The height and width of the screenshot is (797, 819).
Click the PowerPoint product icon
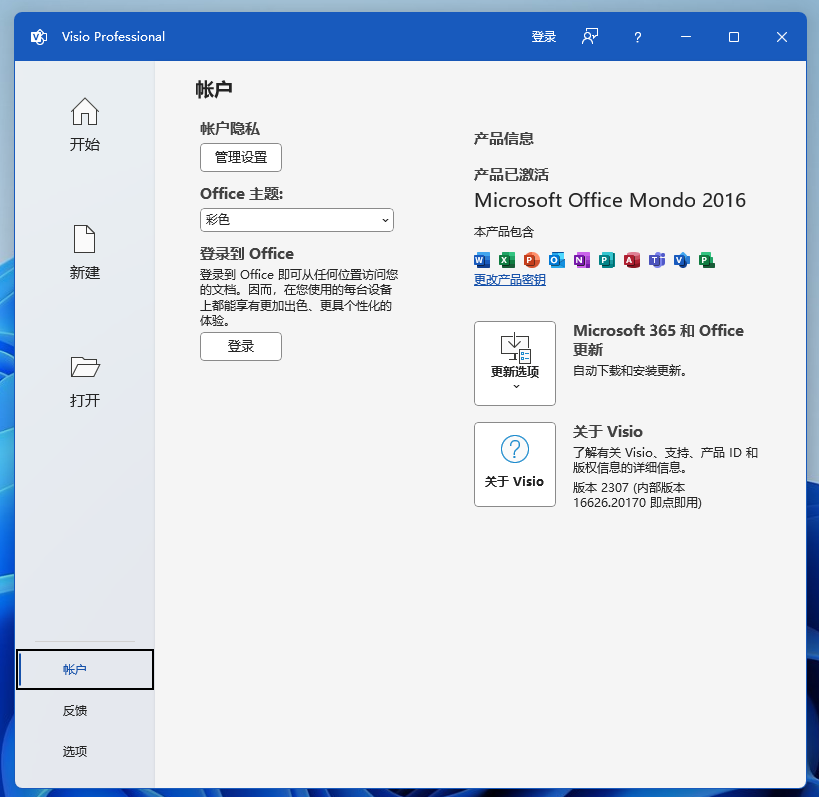(x=531, y=260)
